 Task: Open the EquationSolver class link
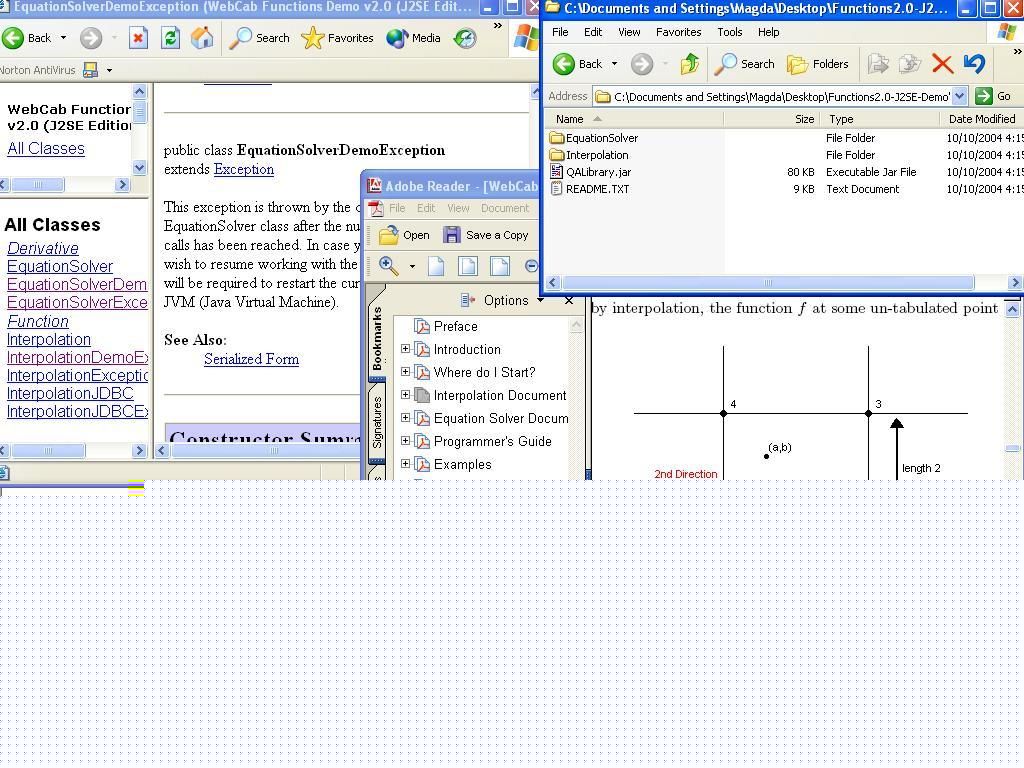pos(60,266)
